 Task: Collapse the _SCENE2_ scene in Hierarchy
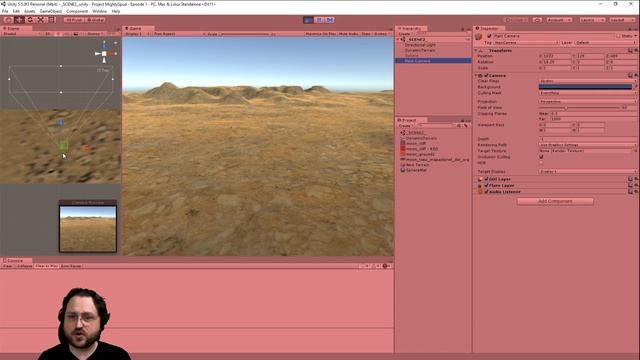pyautogui.click(x=398, y=40)
